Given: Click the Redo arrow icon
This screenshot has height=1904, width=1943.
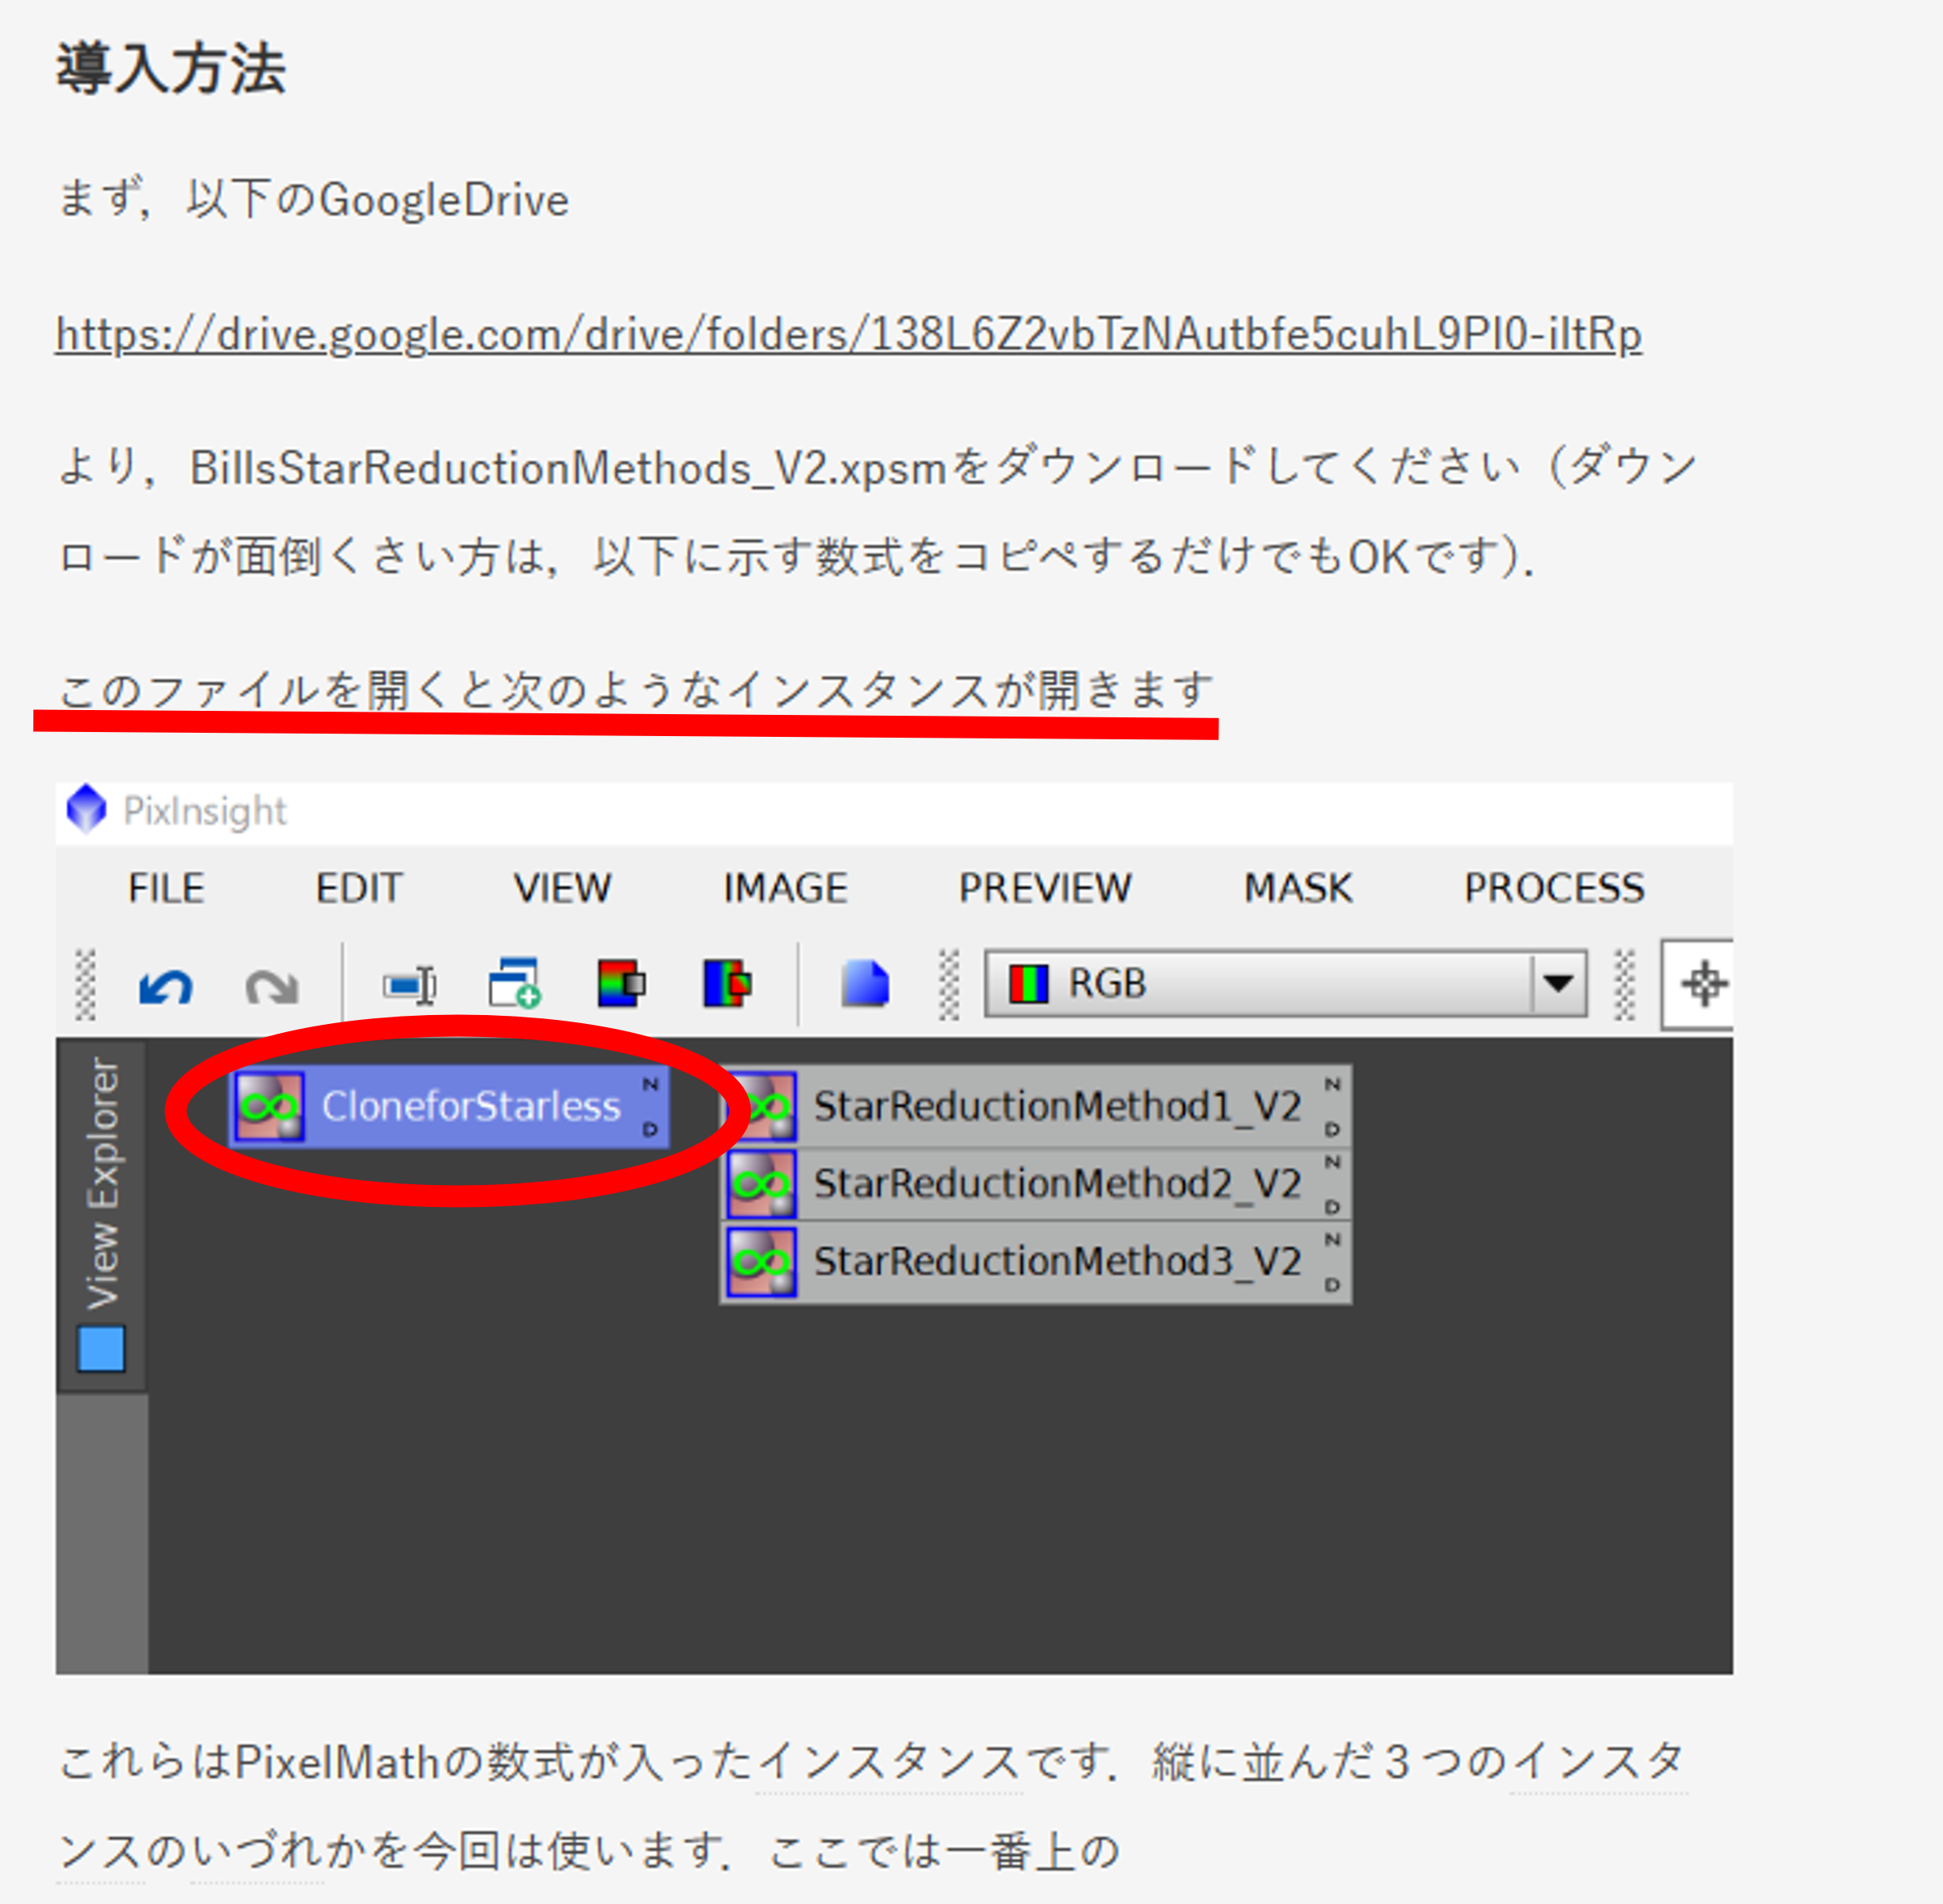Looking at the screenshot, I should coord(272,986).
